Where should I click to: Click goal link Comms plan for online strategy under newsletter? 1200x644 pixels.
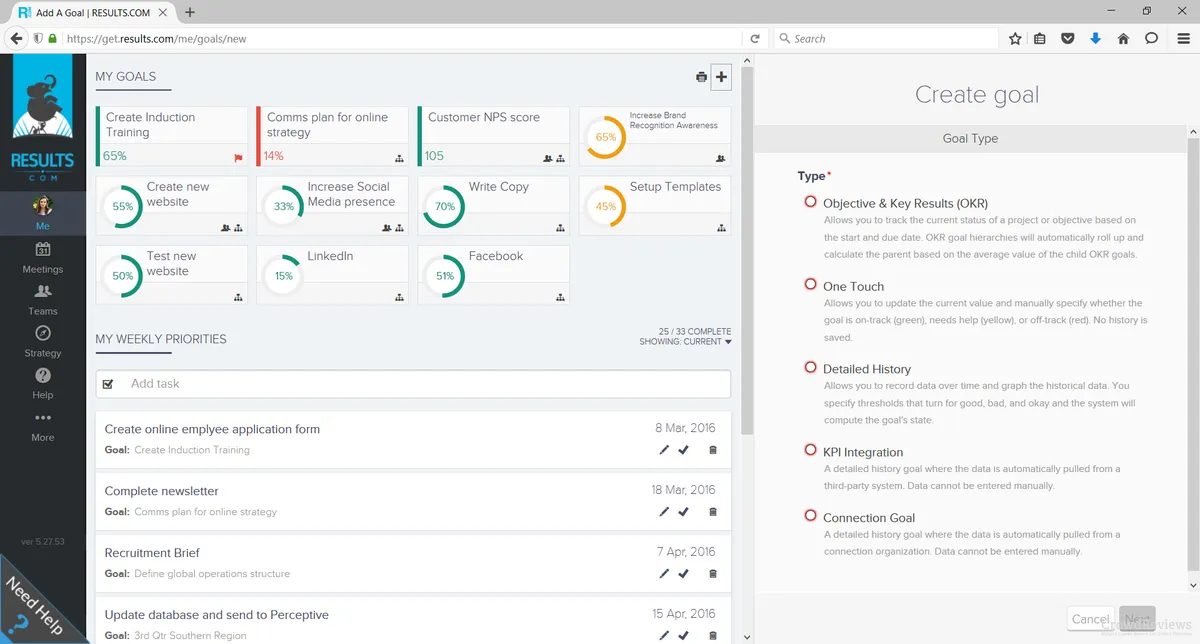(206, 512)
